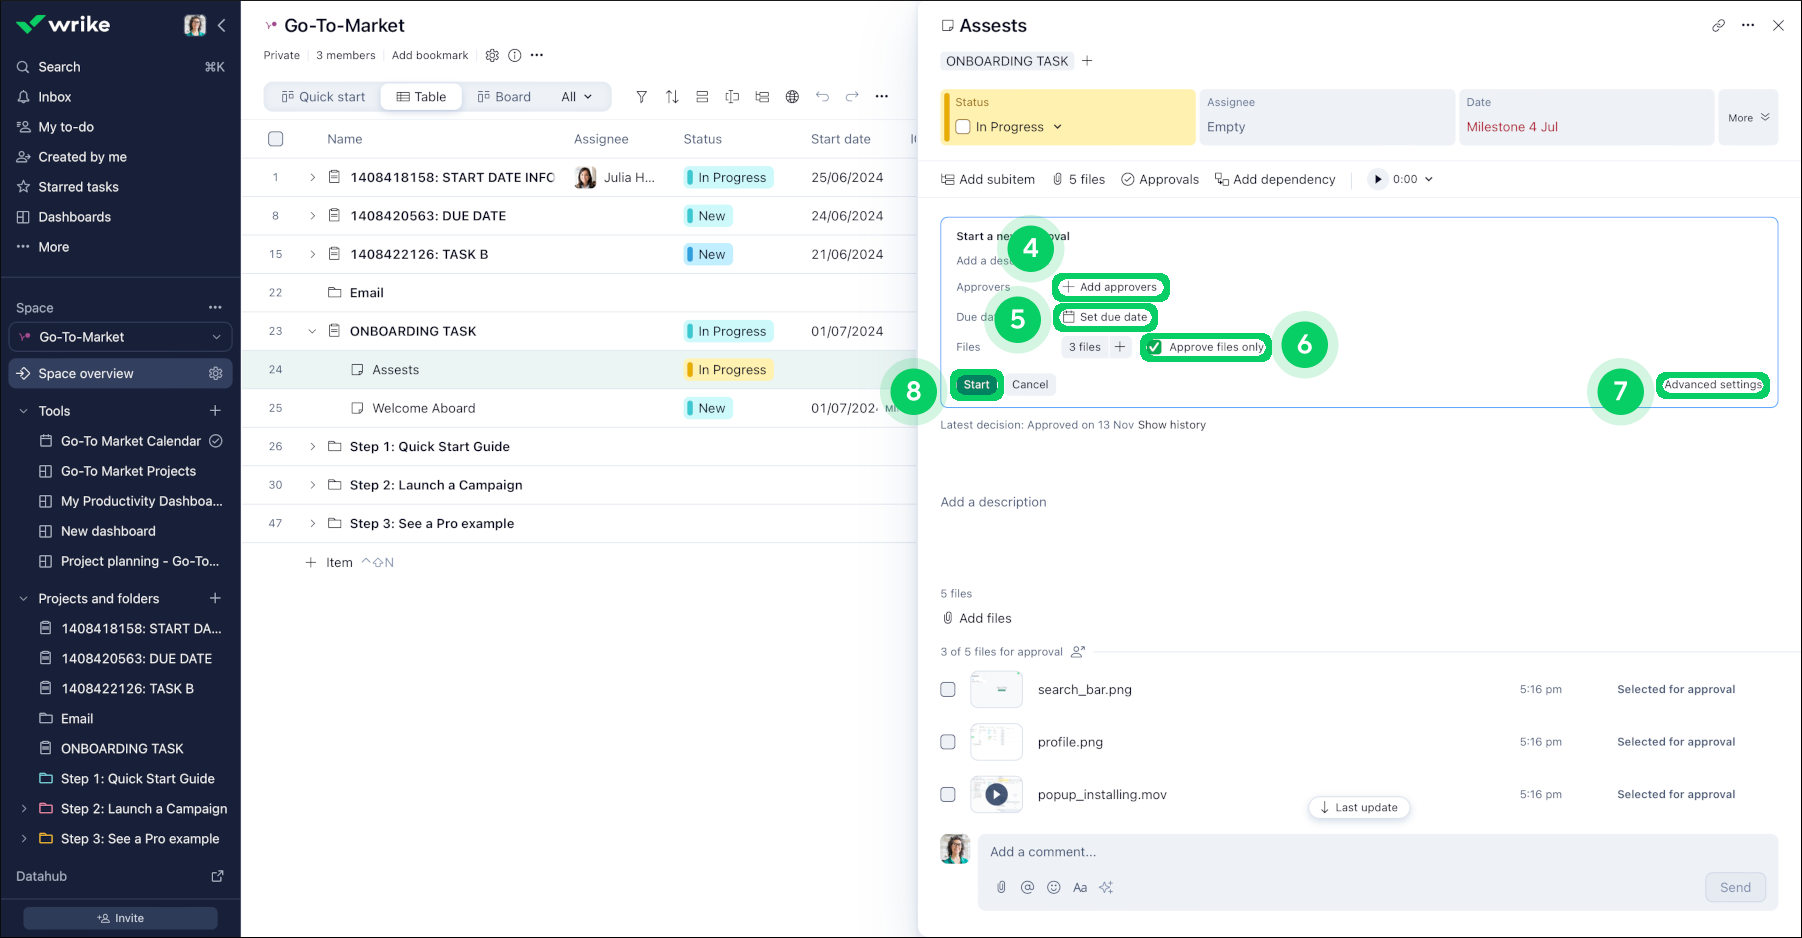Click the @ mention icon in comment box
The width and height of the screenshot is (1802, 938).
click(x=1027, y=887)
